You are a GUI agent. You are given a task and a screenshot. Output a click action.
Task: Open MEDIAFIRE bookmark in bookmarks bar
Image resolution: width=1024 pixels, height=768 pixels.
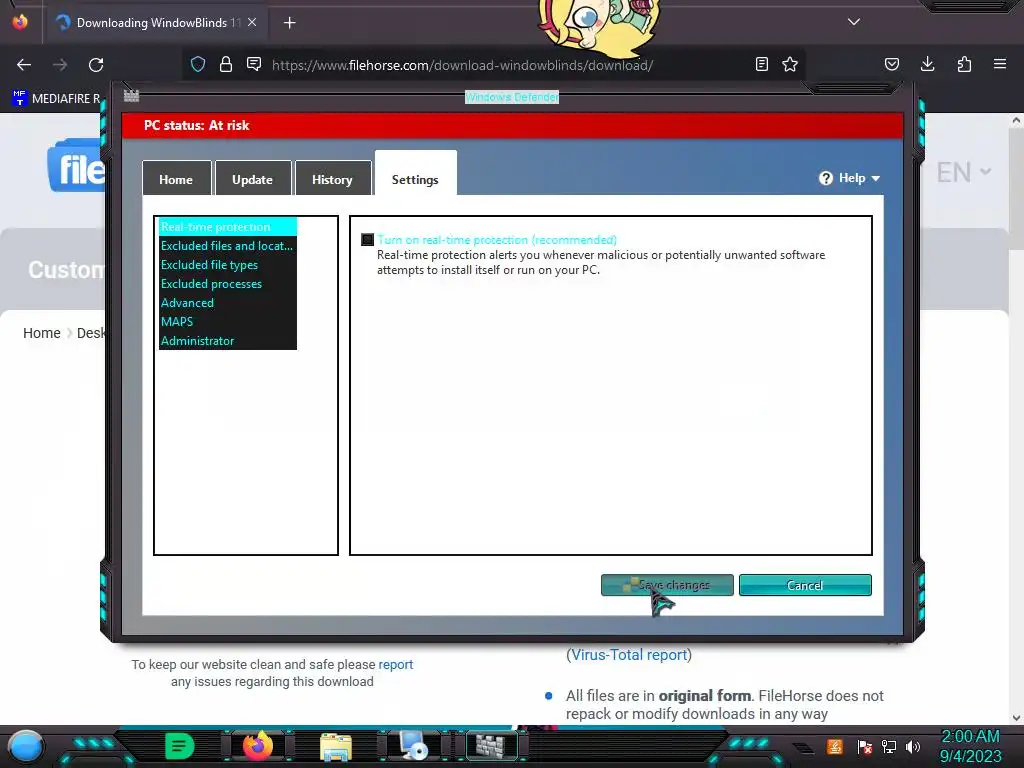point(56,99)
